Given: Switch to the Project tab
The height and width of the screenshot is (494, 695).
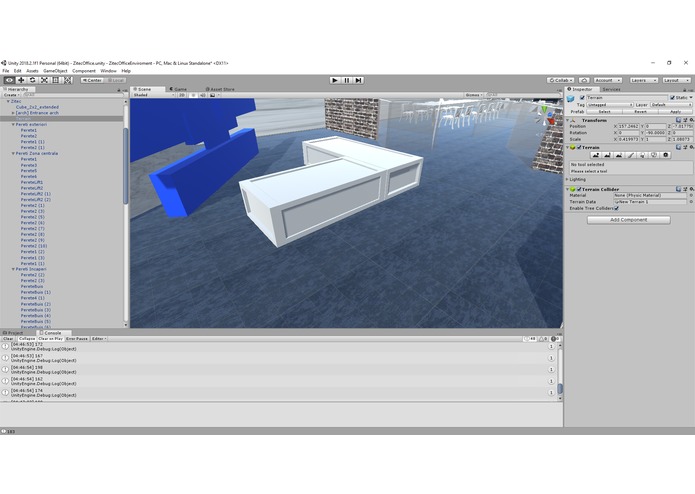Looking at the screenshot, I should pyautogui.click(x=13, y=333).
